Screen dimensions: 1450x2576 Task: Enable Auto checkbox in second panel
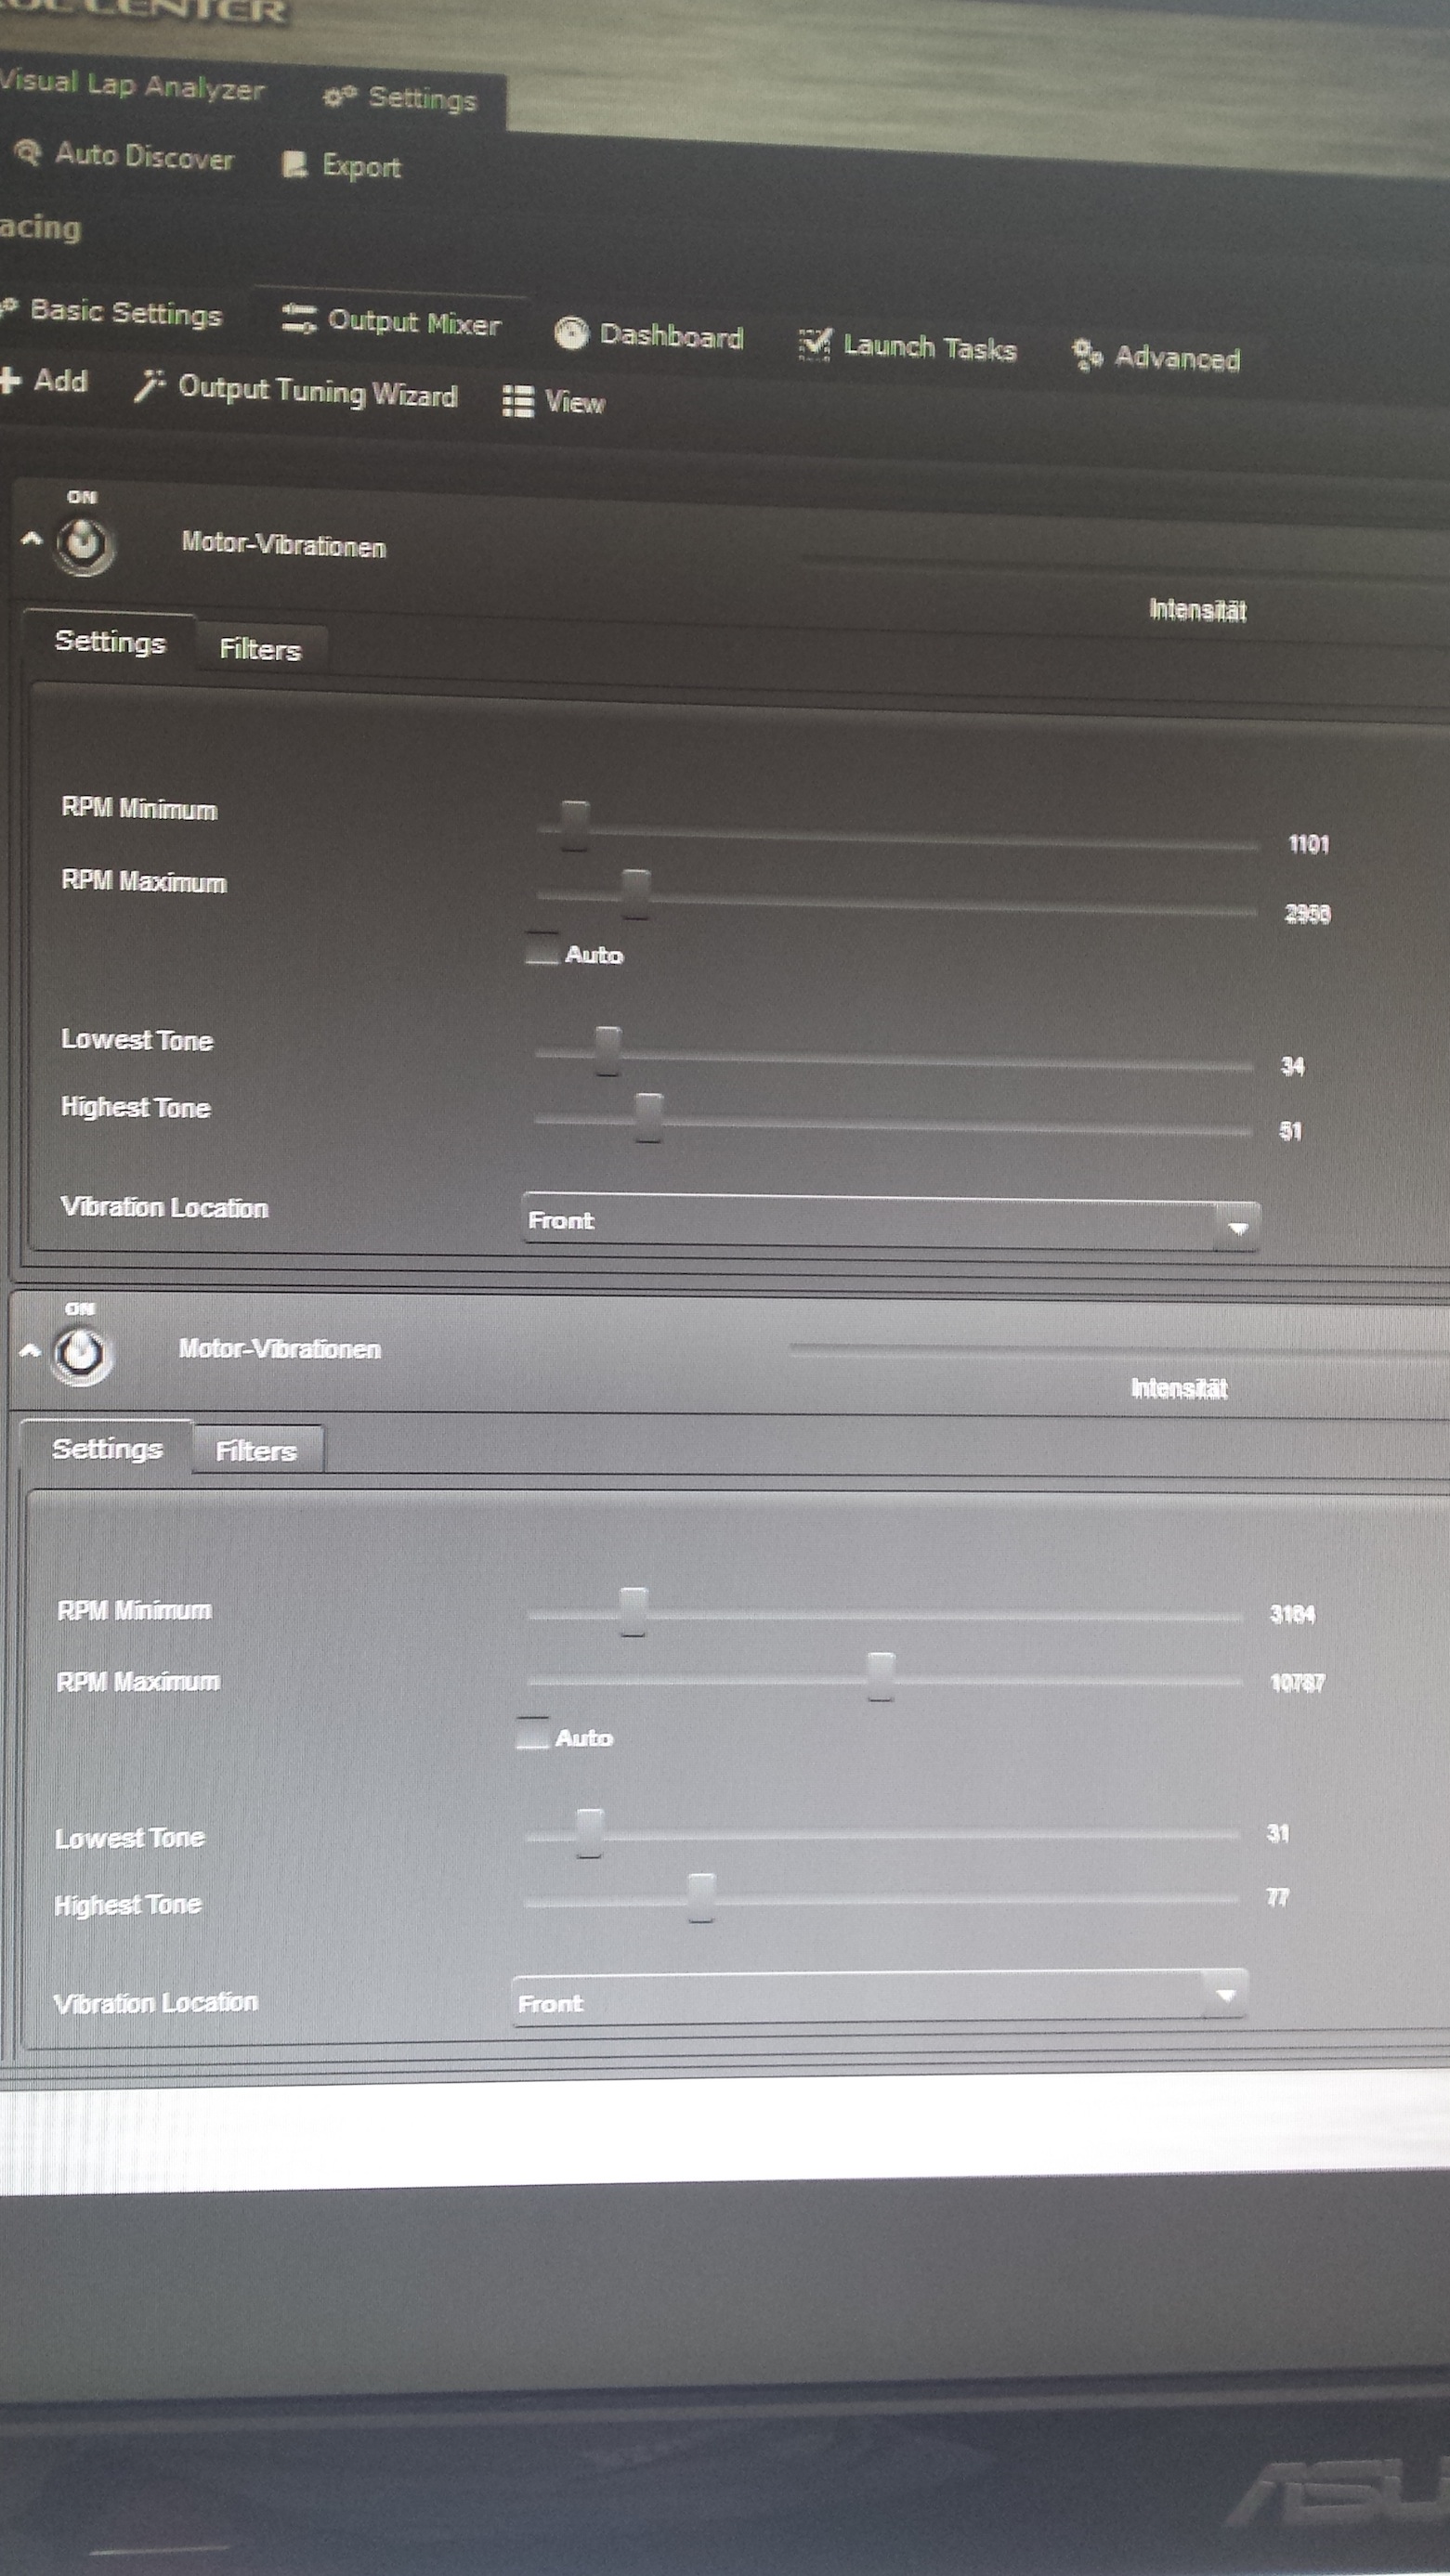[x=532, y=1733]
